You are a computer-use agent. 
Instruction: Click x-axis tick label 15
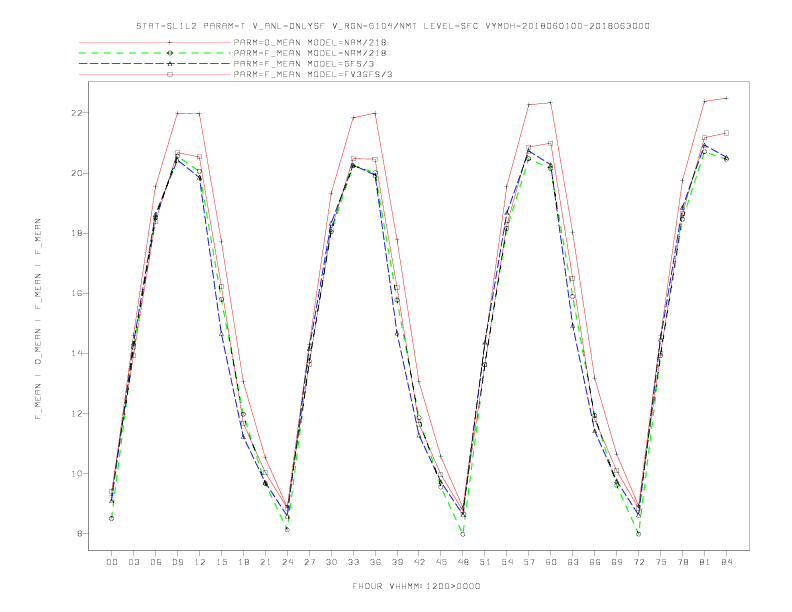pos(221,562)
